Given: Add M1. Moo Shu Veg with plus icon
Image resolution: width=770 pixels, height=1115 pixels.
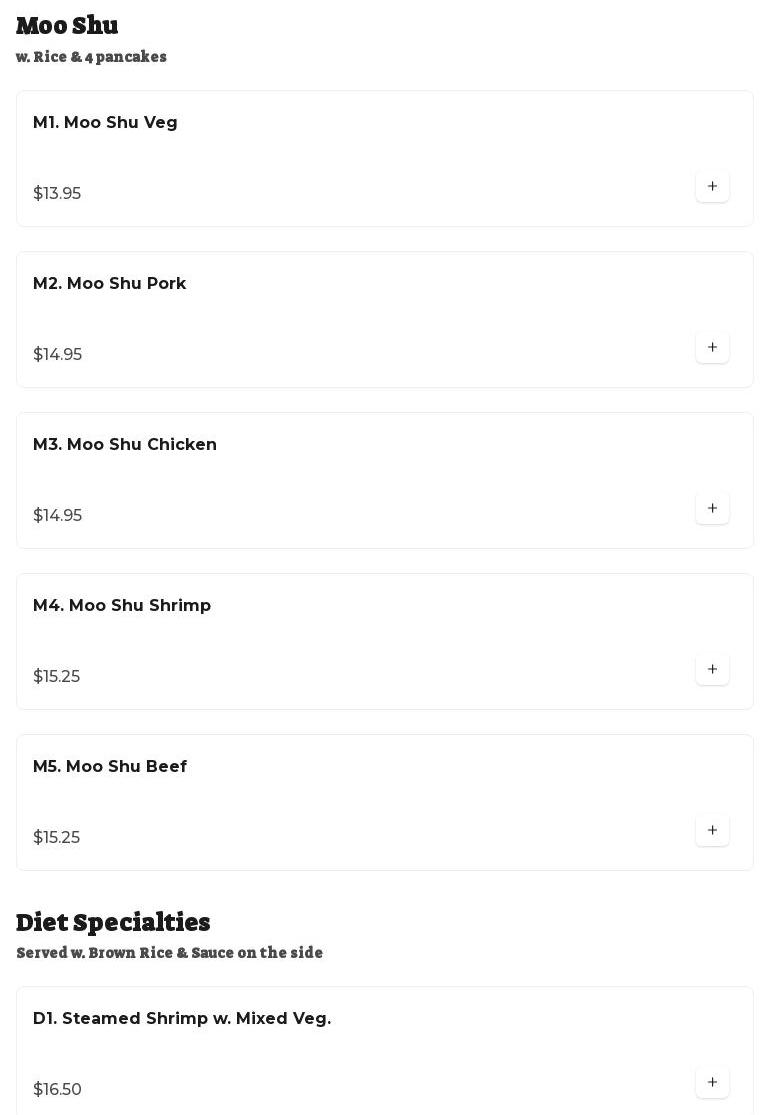Looking at the screenshot, I should 712,187.
